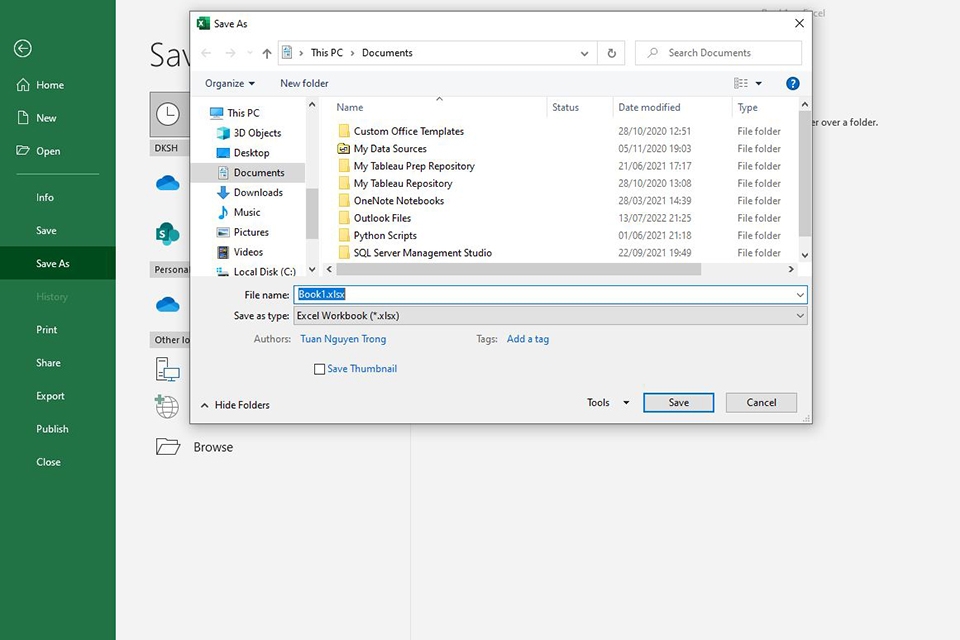960x640 pixels.
Task: Expand the Save as type dropdown
Action: tap(550, 316)
